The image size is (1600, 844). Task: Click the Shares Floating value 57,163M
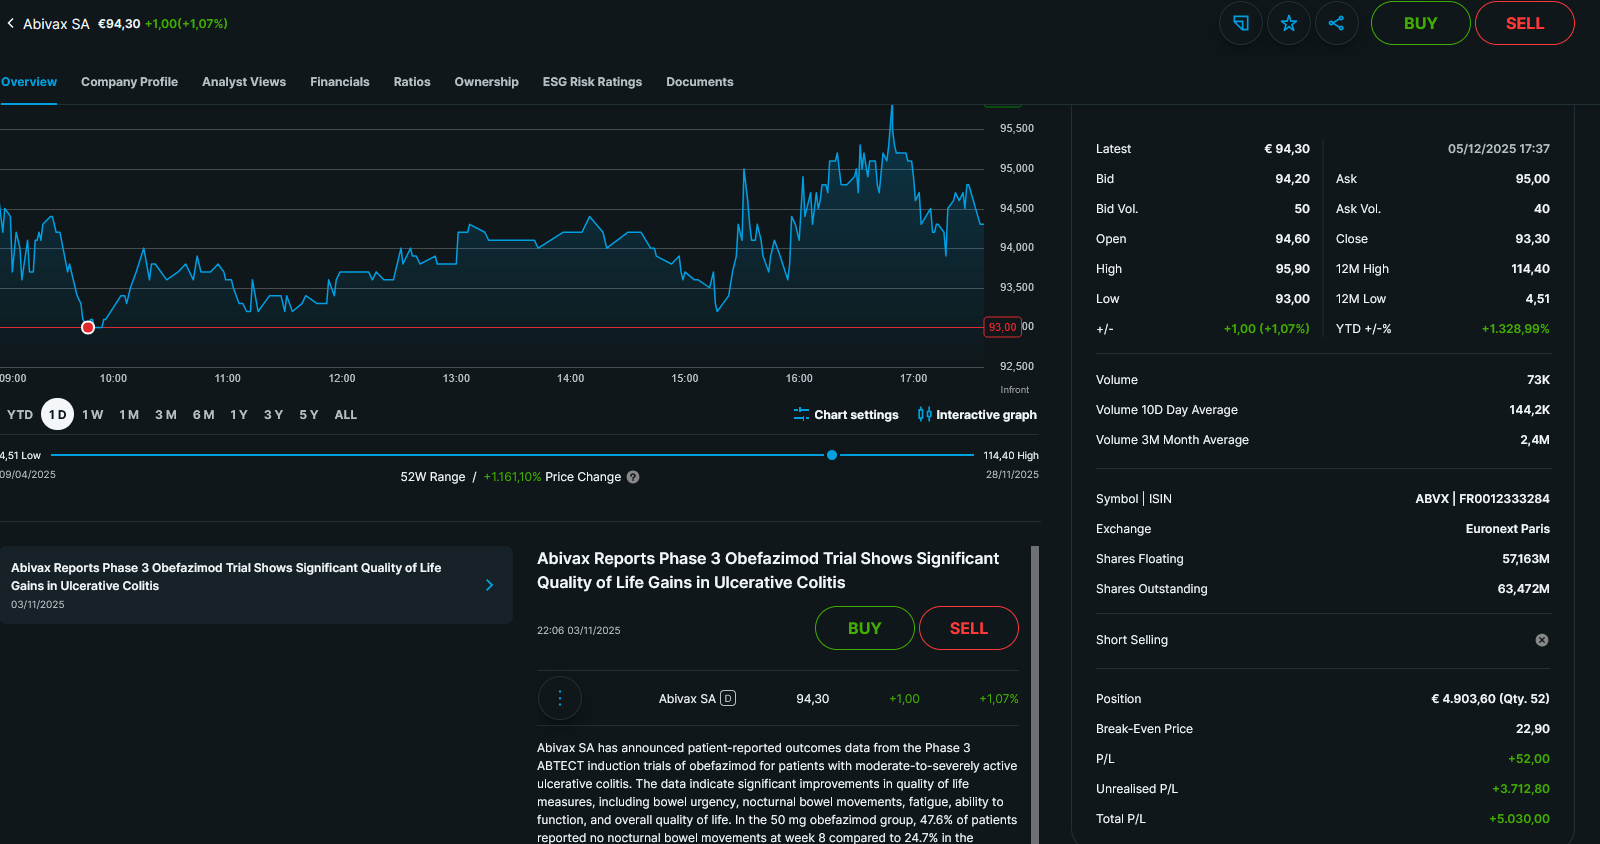(x=1526, y=559)
